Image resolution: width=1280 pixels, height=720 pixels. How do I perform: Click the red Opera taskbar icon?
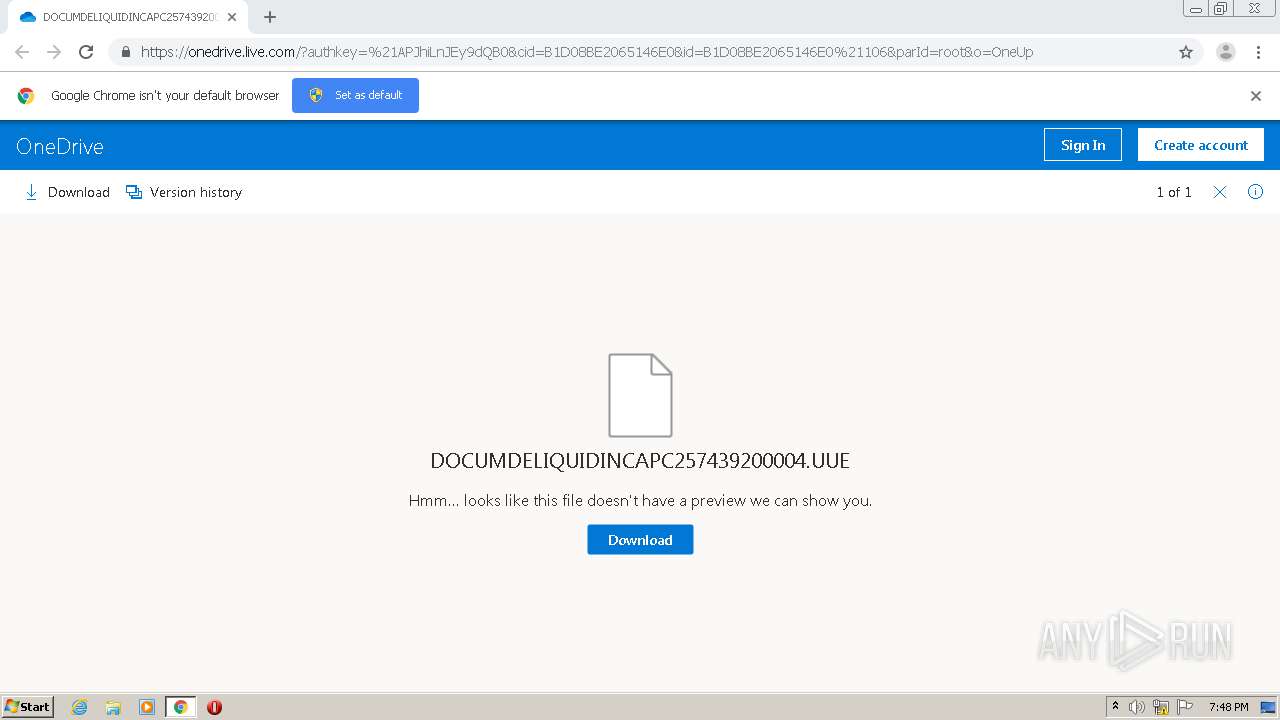point(214,707)
